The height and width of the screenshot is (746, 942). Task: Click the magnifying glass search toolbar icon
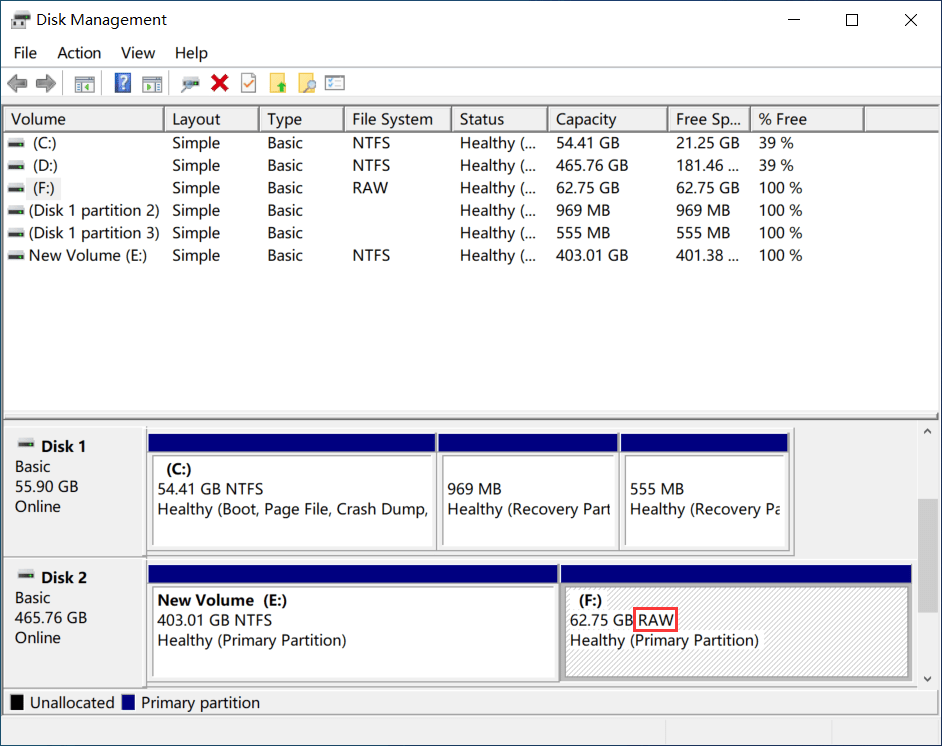307,84
